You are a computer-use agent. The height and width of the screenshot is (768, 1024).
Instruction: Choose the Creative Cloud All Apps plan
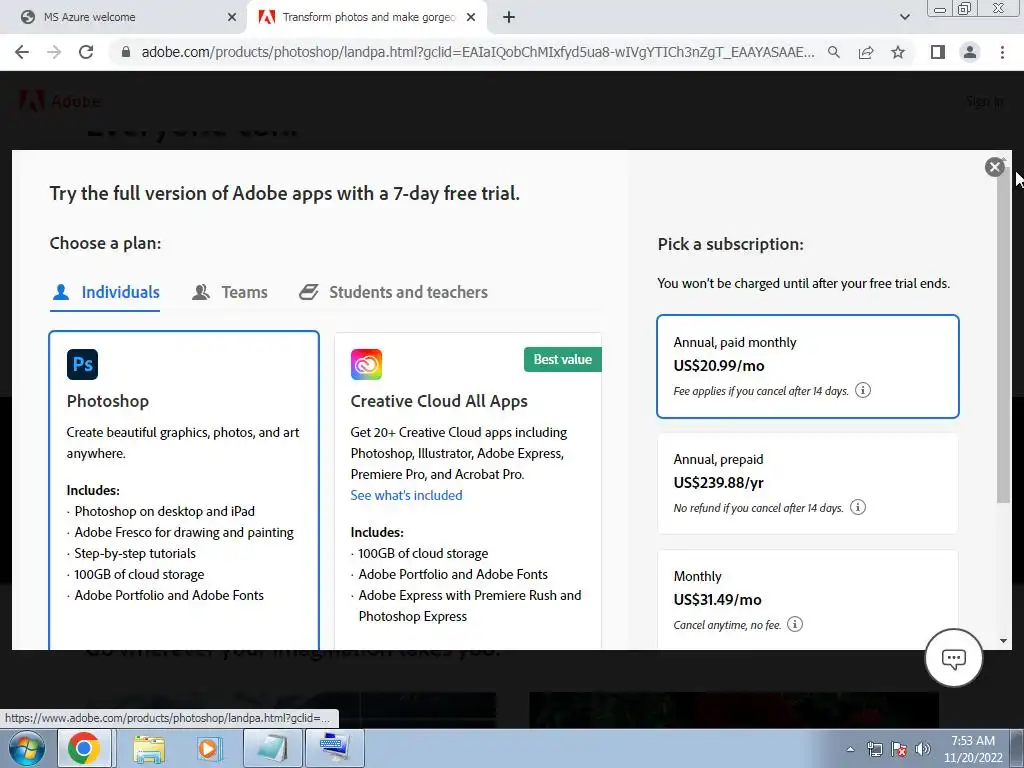468,490
